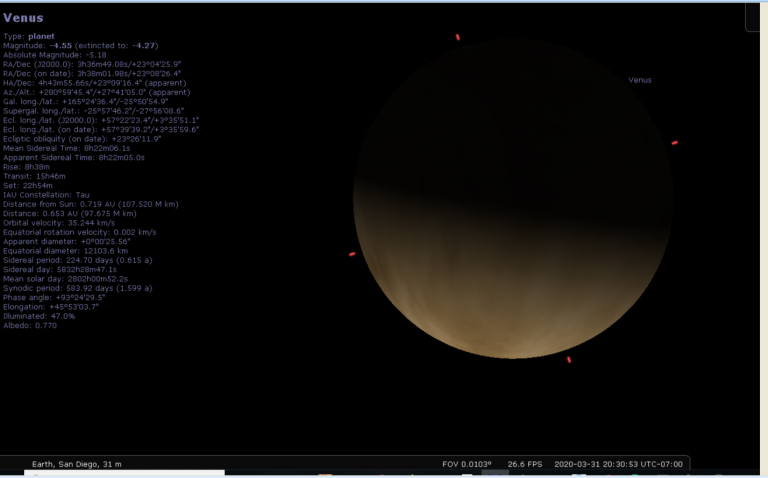
Task: Click the Illuminated 47.0% line
Action: (x=39, y=315)
